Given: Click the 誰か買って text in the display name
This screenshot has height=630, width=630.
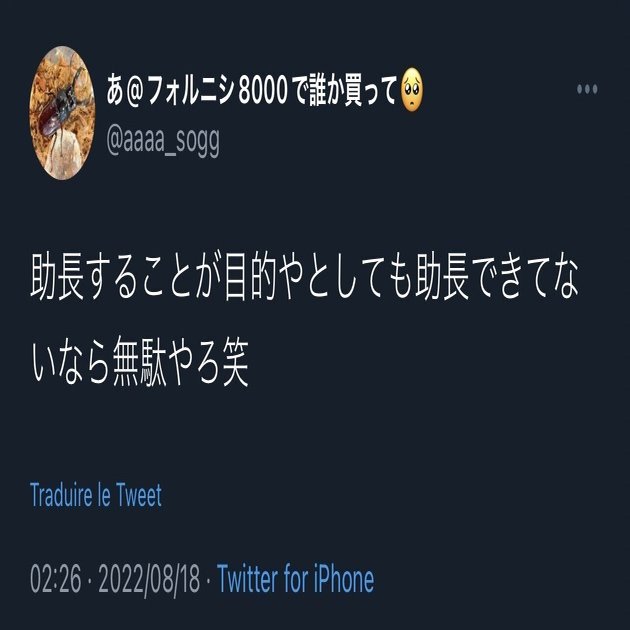Looking at the screenshot, I should [x=352, y=91].
